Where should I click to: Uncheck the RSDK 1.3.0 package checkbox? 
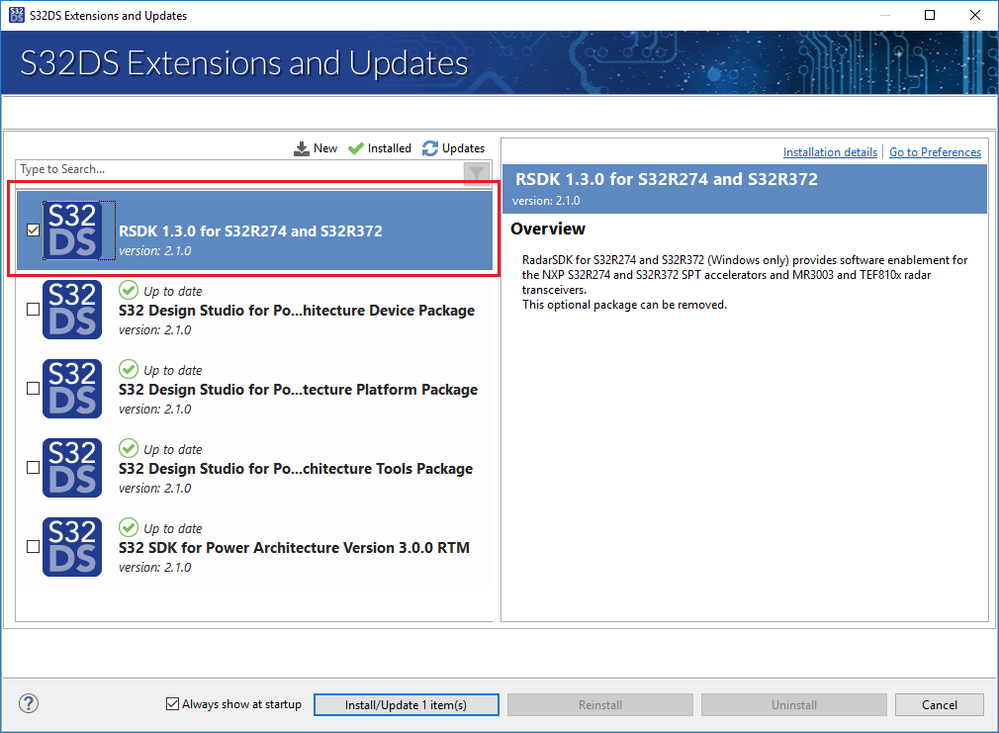coord(33,230)
